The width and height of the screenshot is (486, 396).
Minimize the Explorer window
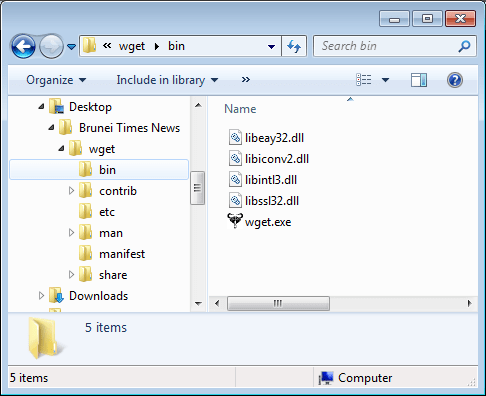coord(394,19)
